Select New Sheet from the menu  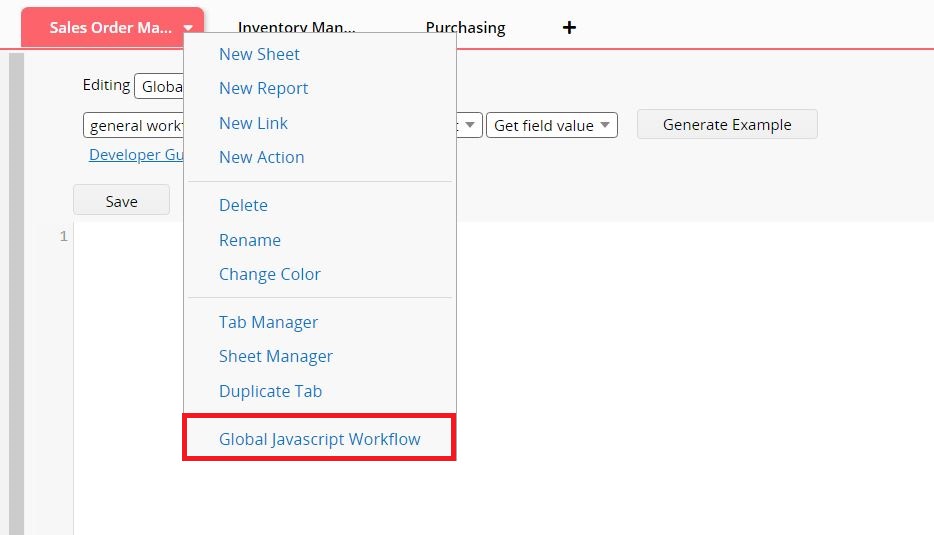(259, 54)
